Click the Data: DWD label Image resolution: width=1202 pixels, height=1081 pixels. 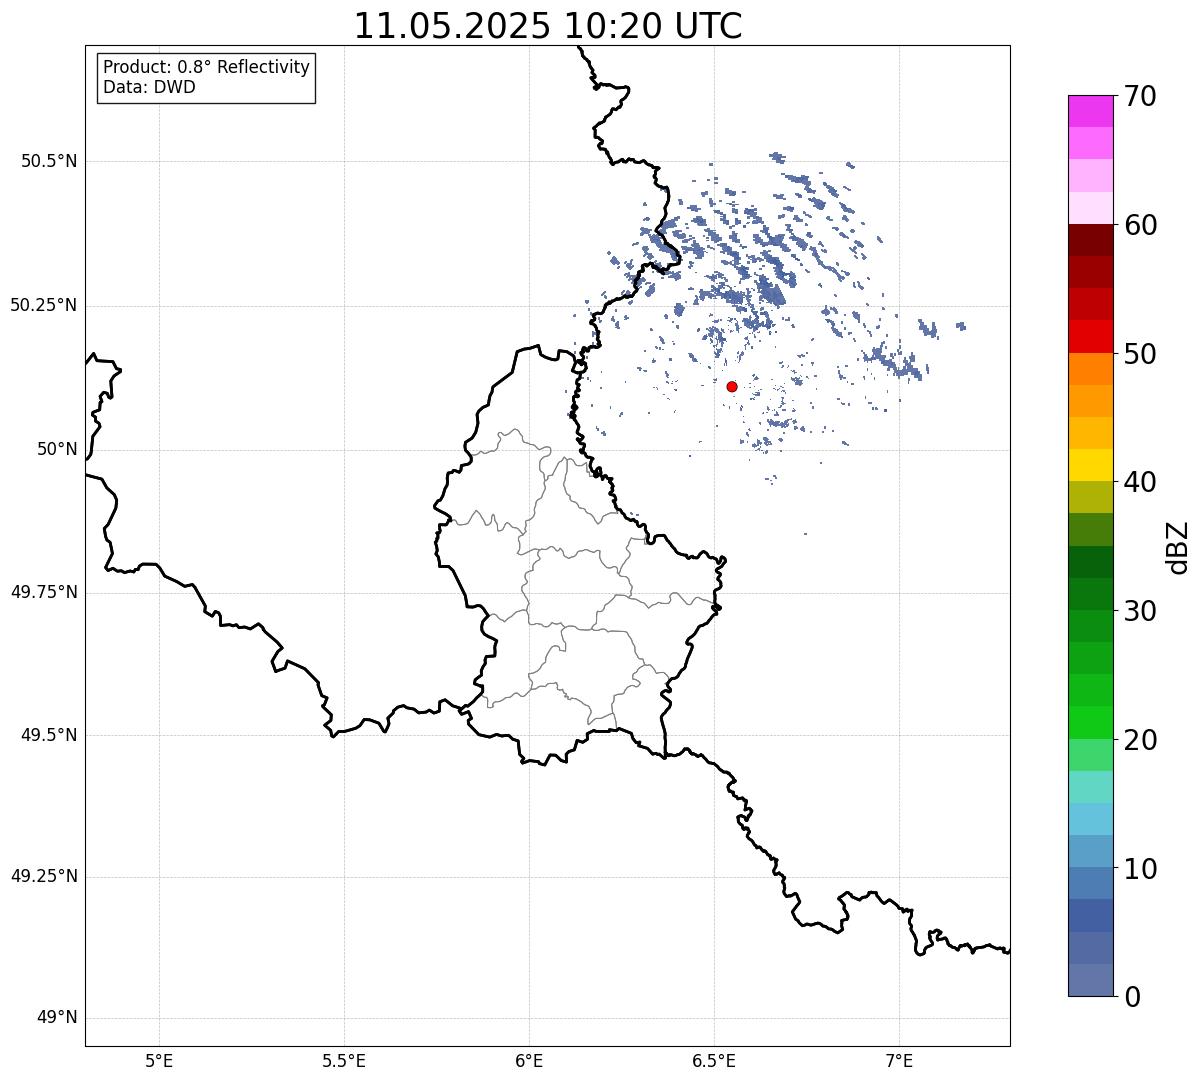tap(149, 87)
